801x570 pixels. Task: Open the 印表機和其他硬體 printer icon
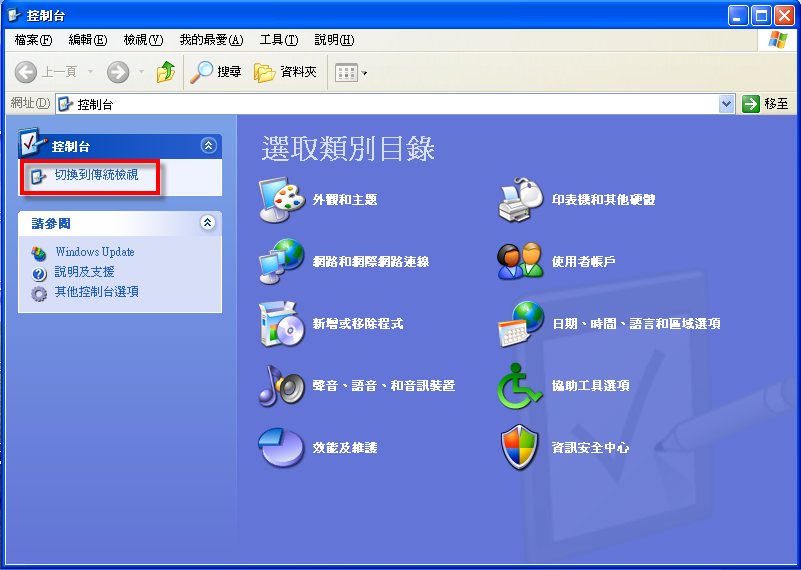[520, 200]
